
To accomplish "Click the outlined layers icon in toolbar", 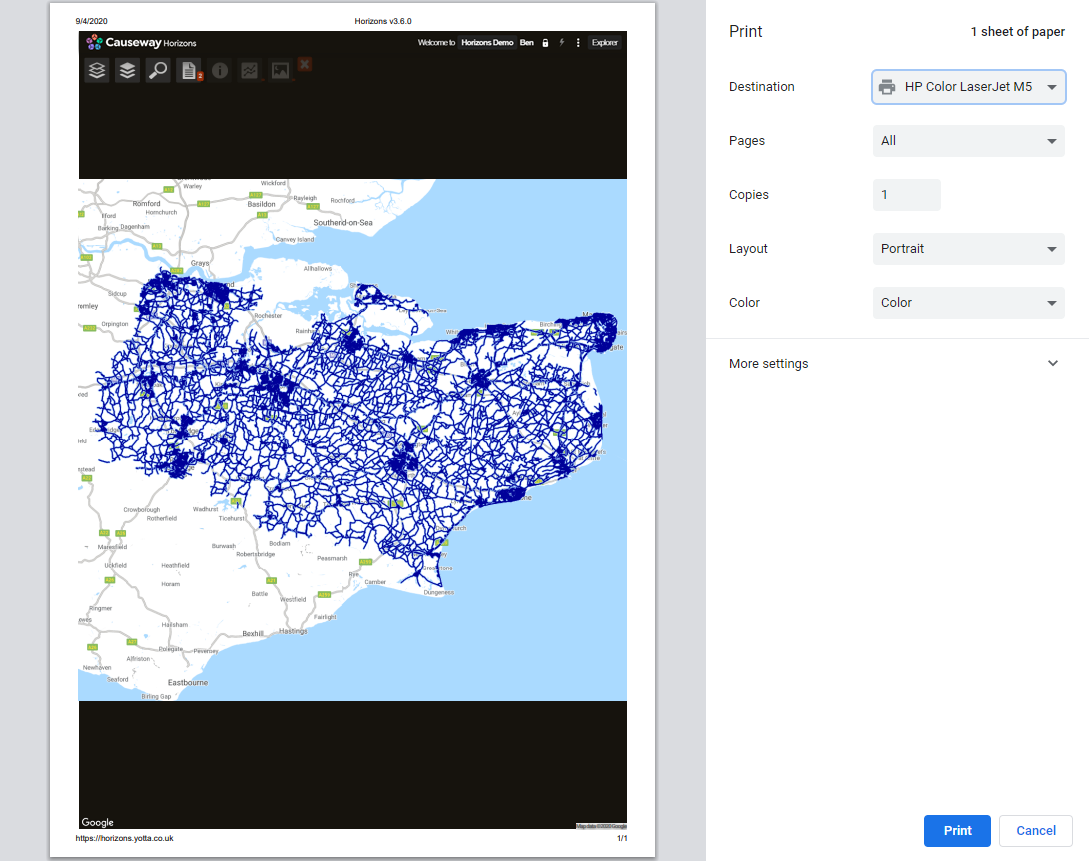I will click(96, 71).
